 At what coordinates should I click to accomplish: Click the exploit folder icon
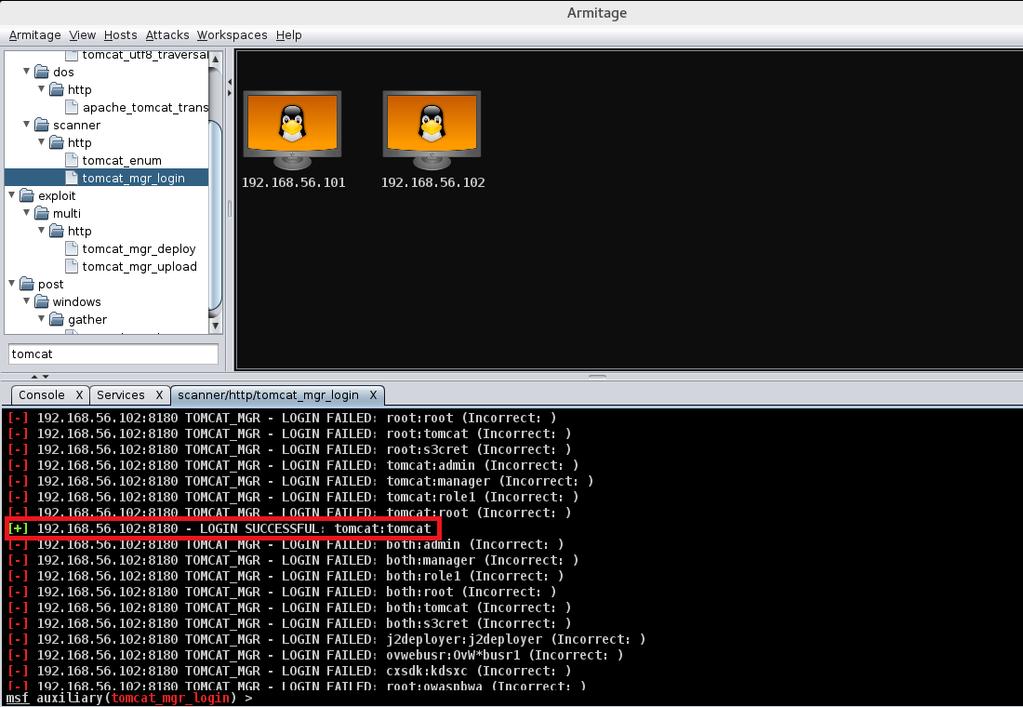click(27, 196)
